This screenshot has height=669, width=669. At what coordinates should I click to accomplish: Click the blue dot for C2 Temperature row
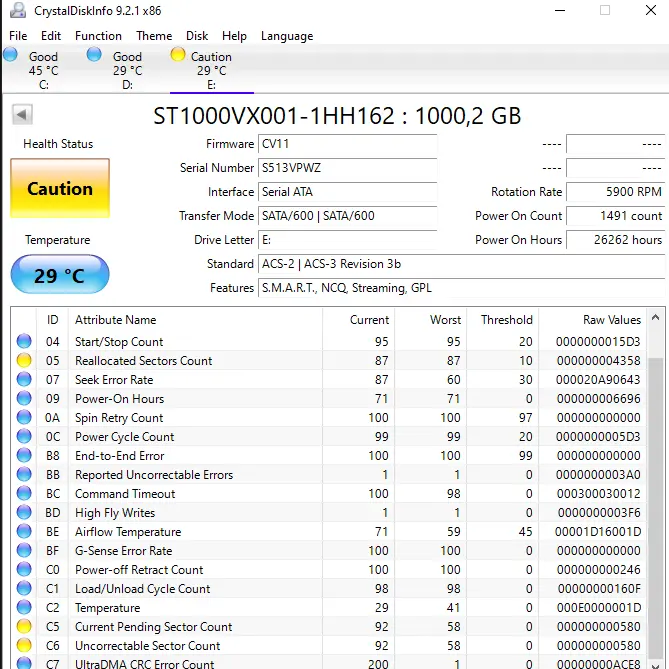click(x=24, y=607)
